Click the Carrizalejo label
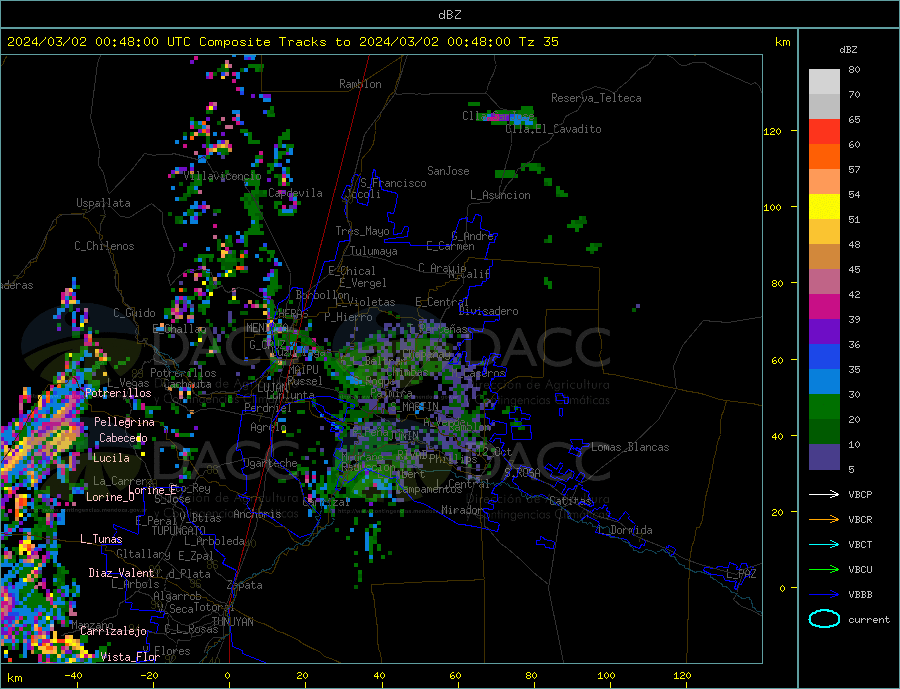 113,632
